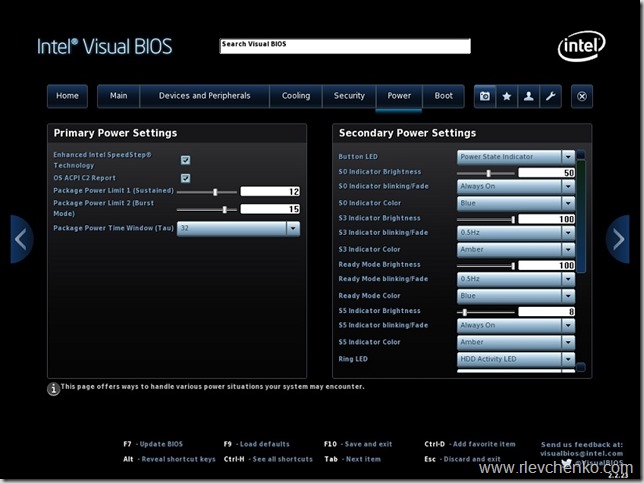
Task: Switch to the Cooling tab
Action: [296, 96]
